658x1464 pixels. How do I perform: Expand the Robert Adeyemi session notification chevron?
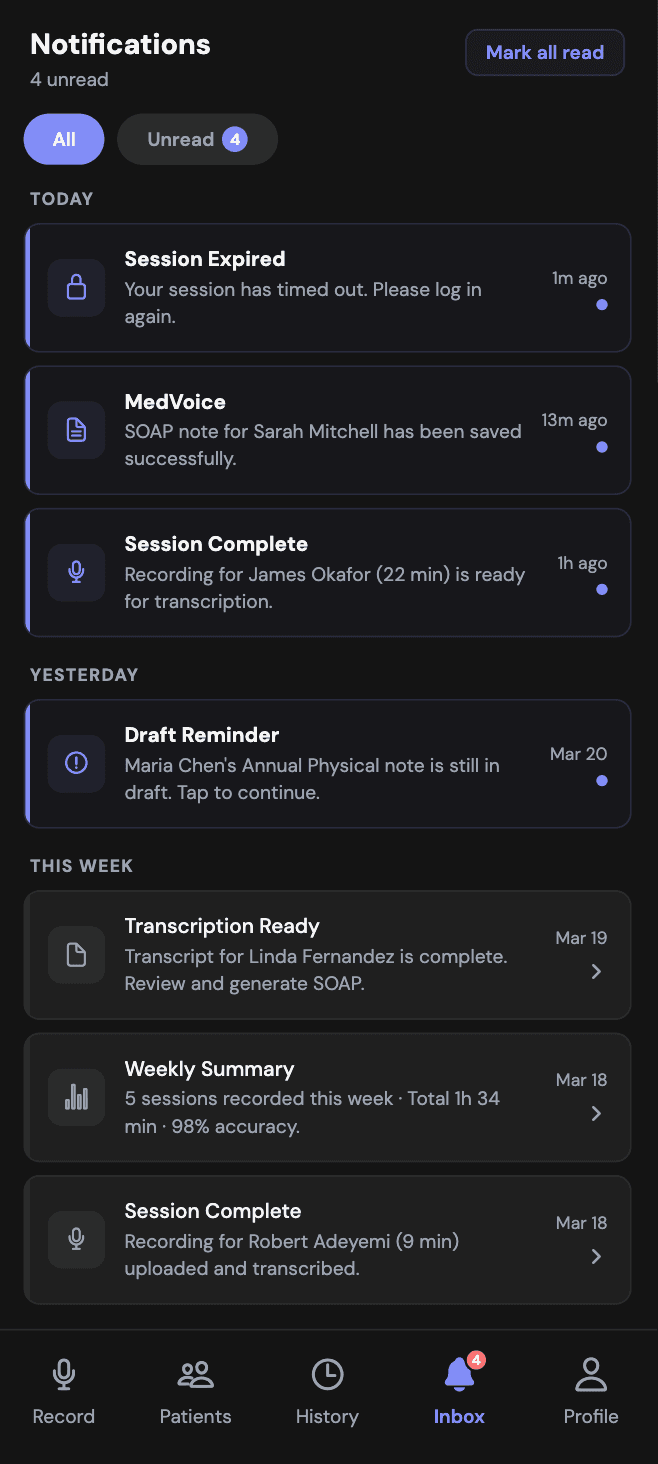pos(596,1256)
